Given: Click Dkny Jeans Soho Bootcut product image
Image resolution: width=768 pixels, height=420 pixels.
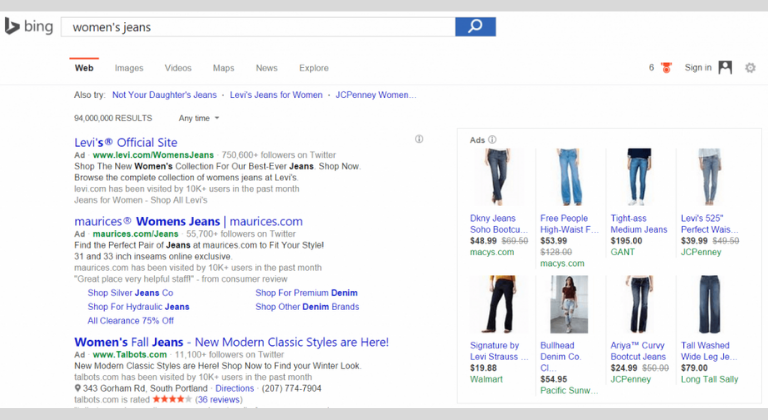Looking at the screenshot, I should pos(498,177).
